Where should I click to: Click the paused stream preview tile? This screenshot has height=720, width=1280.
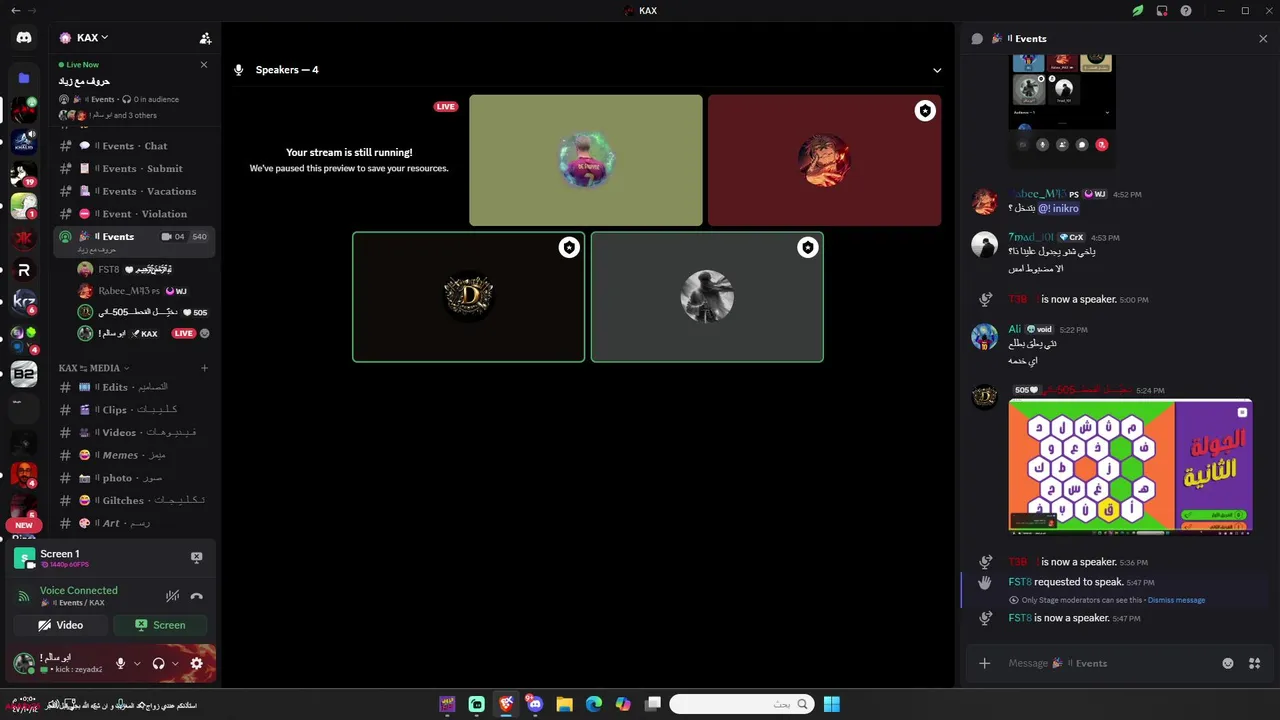pos(348,160)
